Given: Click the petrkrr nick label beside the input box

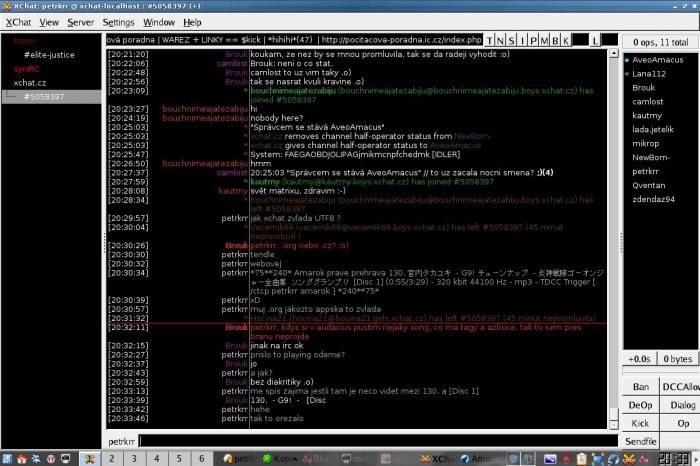Looking at the screenshot, I should pyautogui.click(x=121, y=441).
